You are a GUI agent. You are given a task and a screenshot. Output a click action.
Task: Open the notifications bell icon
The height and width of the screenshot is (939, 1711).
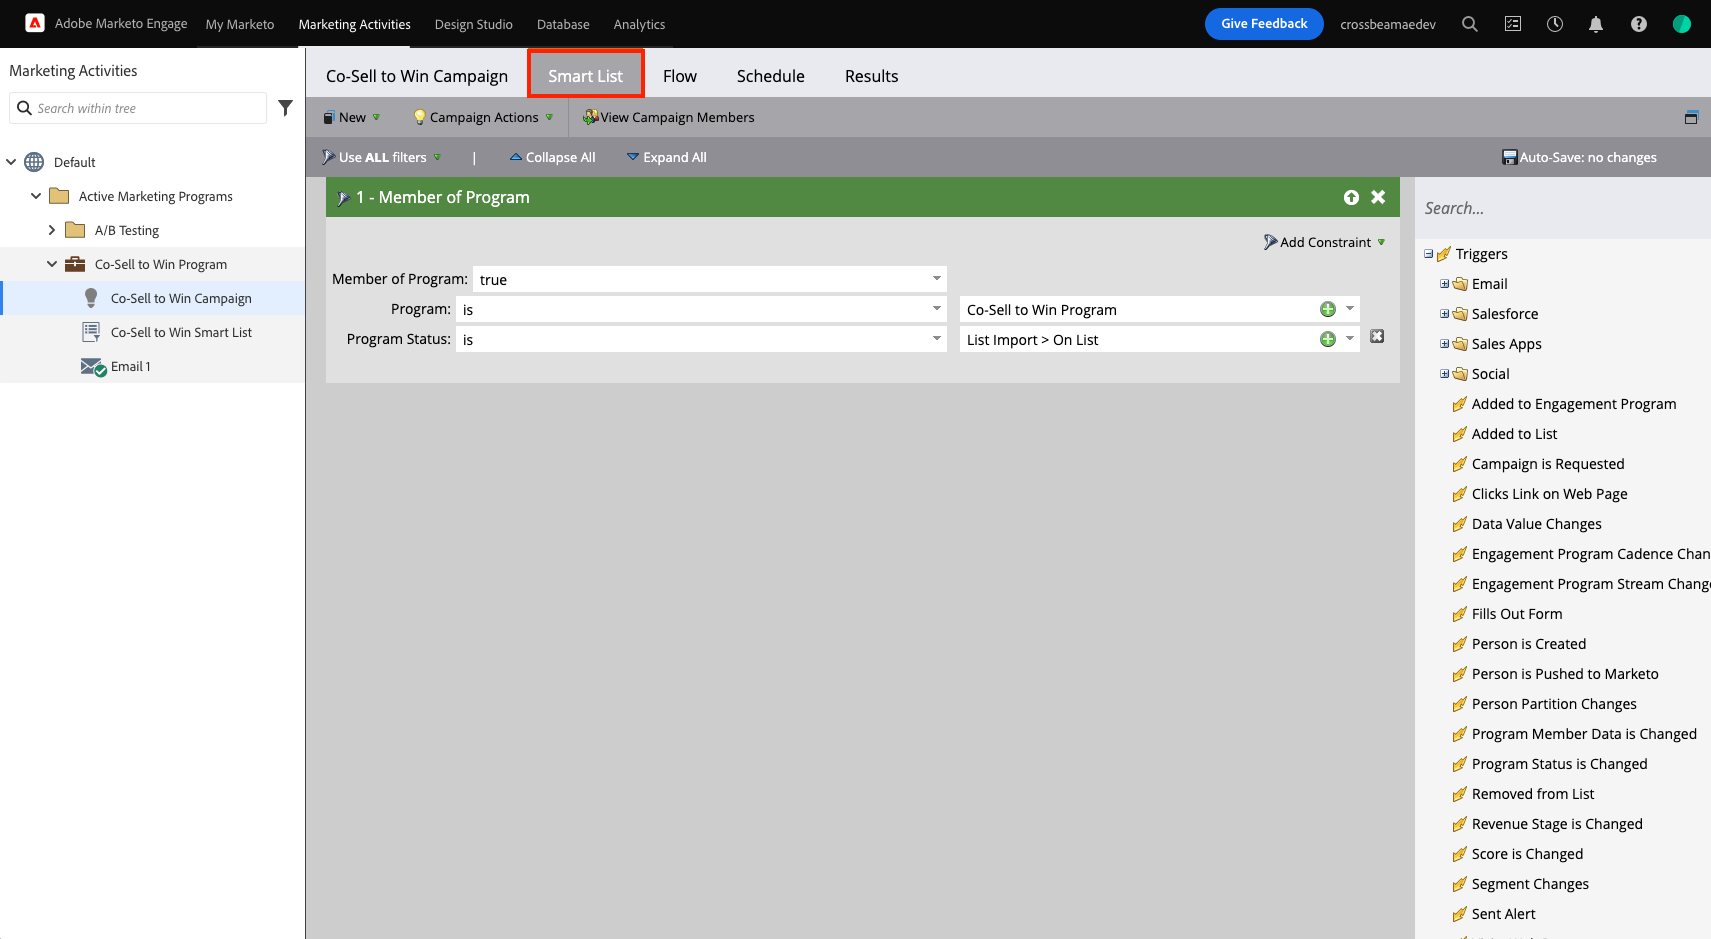[x=1596, y=24]
